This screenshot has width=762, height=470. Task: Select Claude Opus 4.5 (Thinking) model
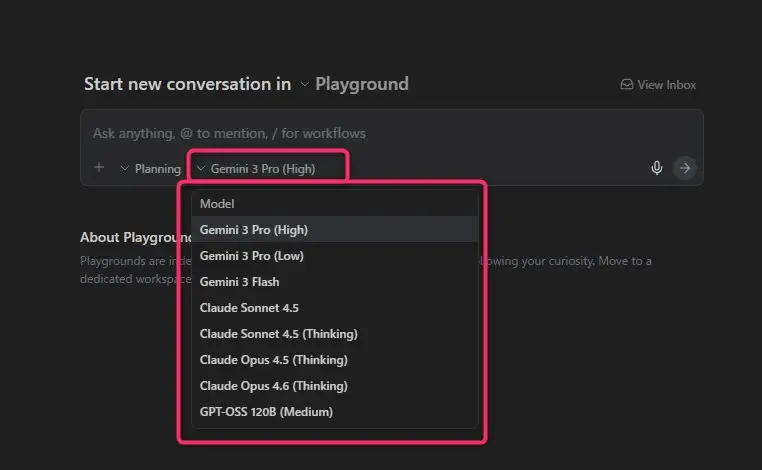click(335, 360)
